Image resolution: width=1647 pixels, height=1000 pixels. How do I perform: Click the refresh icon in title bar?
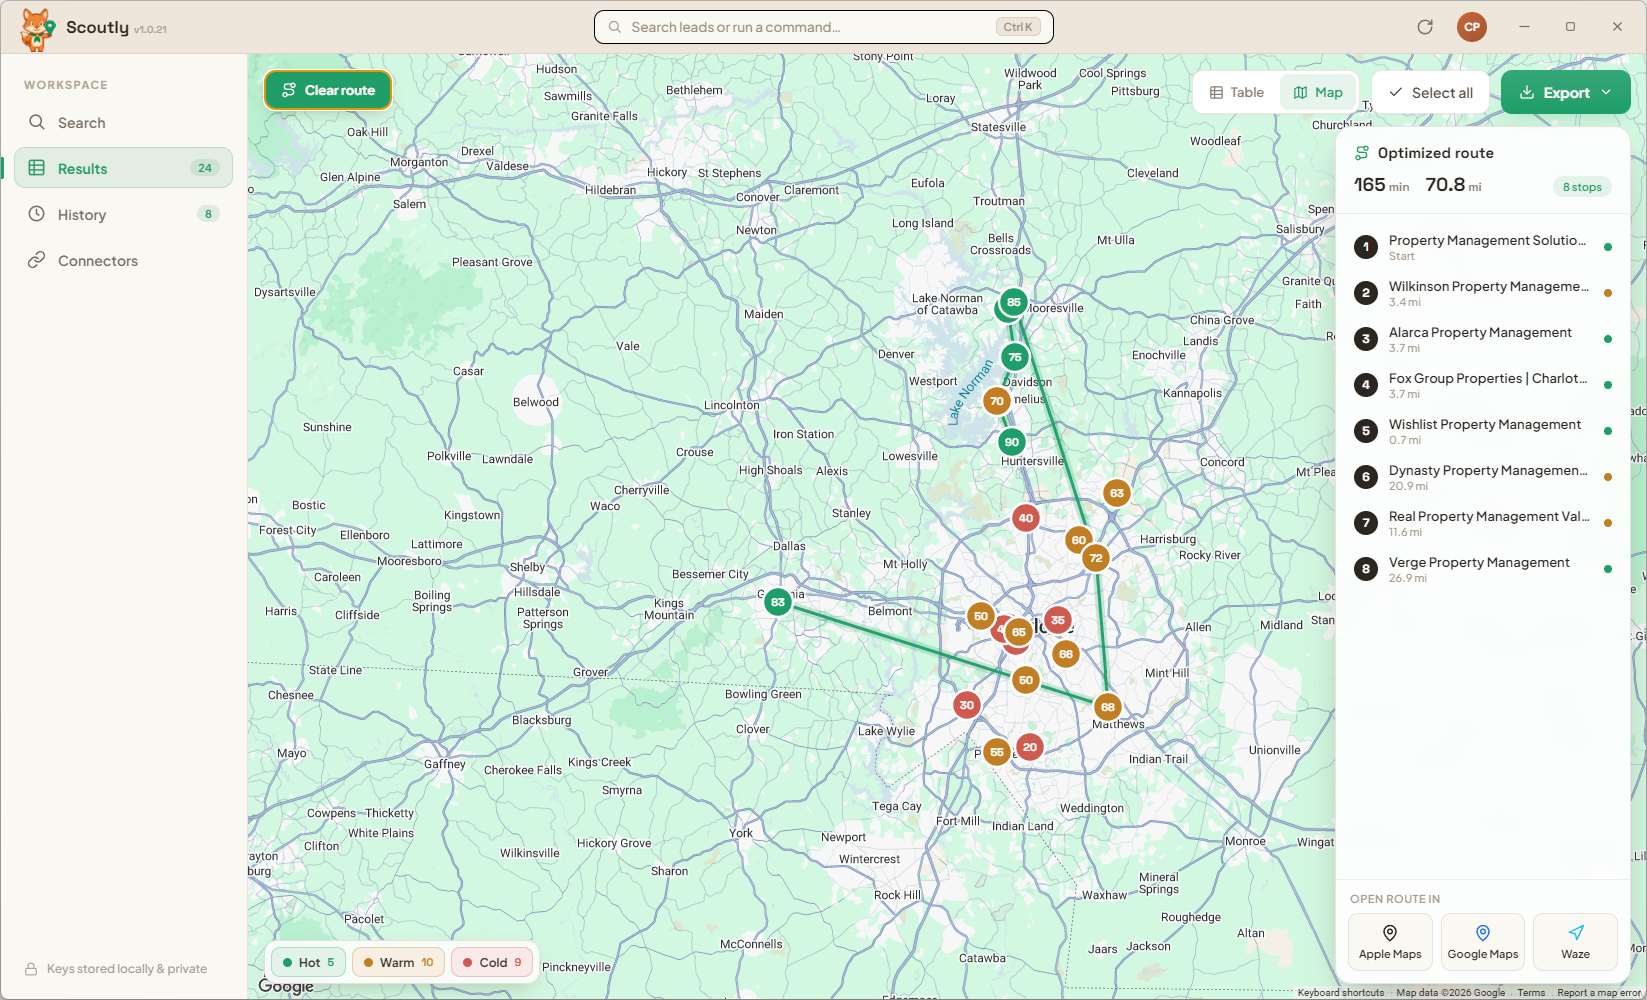[1425, 27]
